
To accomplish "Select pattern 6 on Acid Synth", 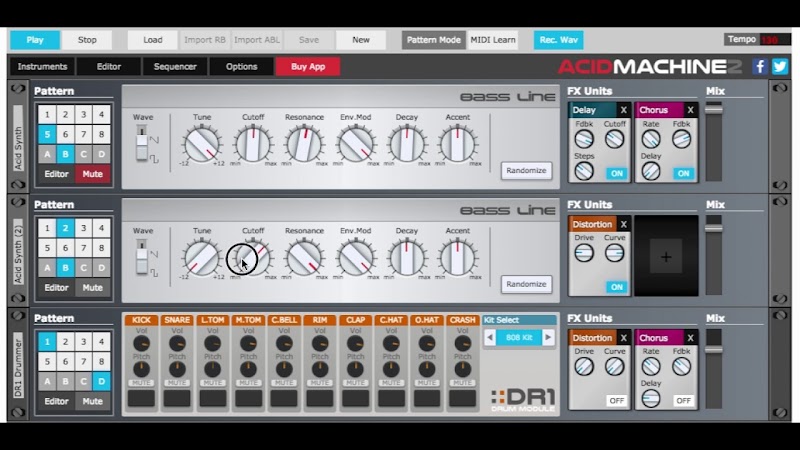I will point(65,134).
